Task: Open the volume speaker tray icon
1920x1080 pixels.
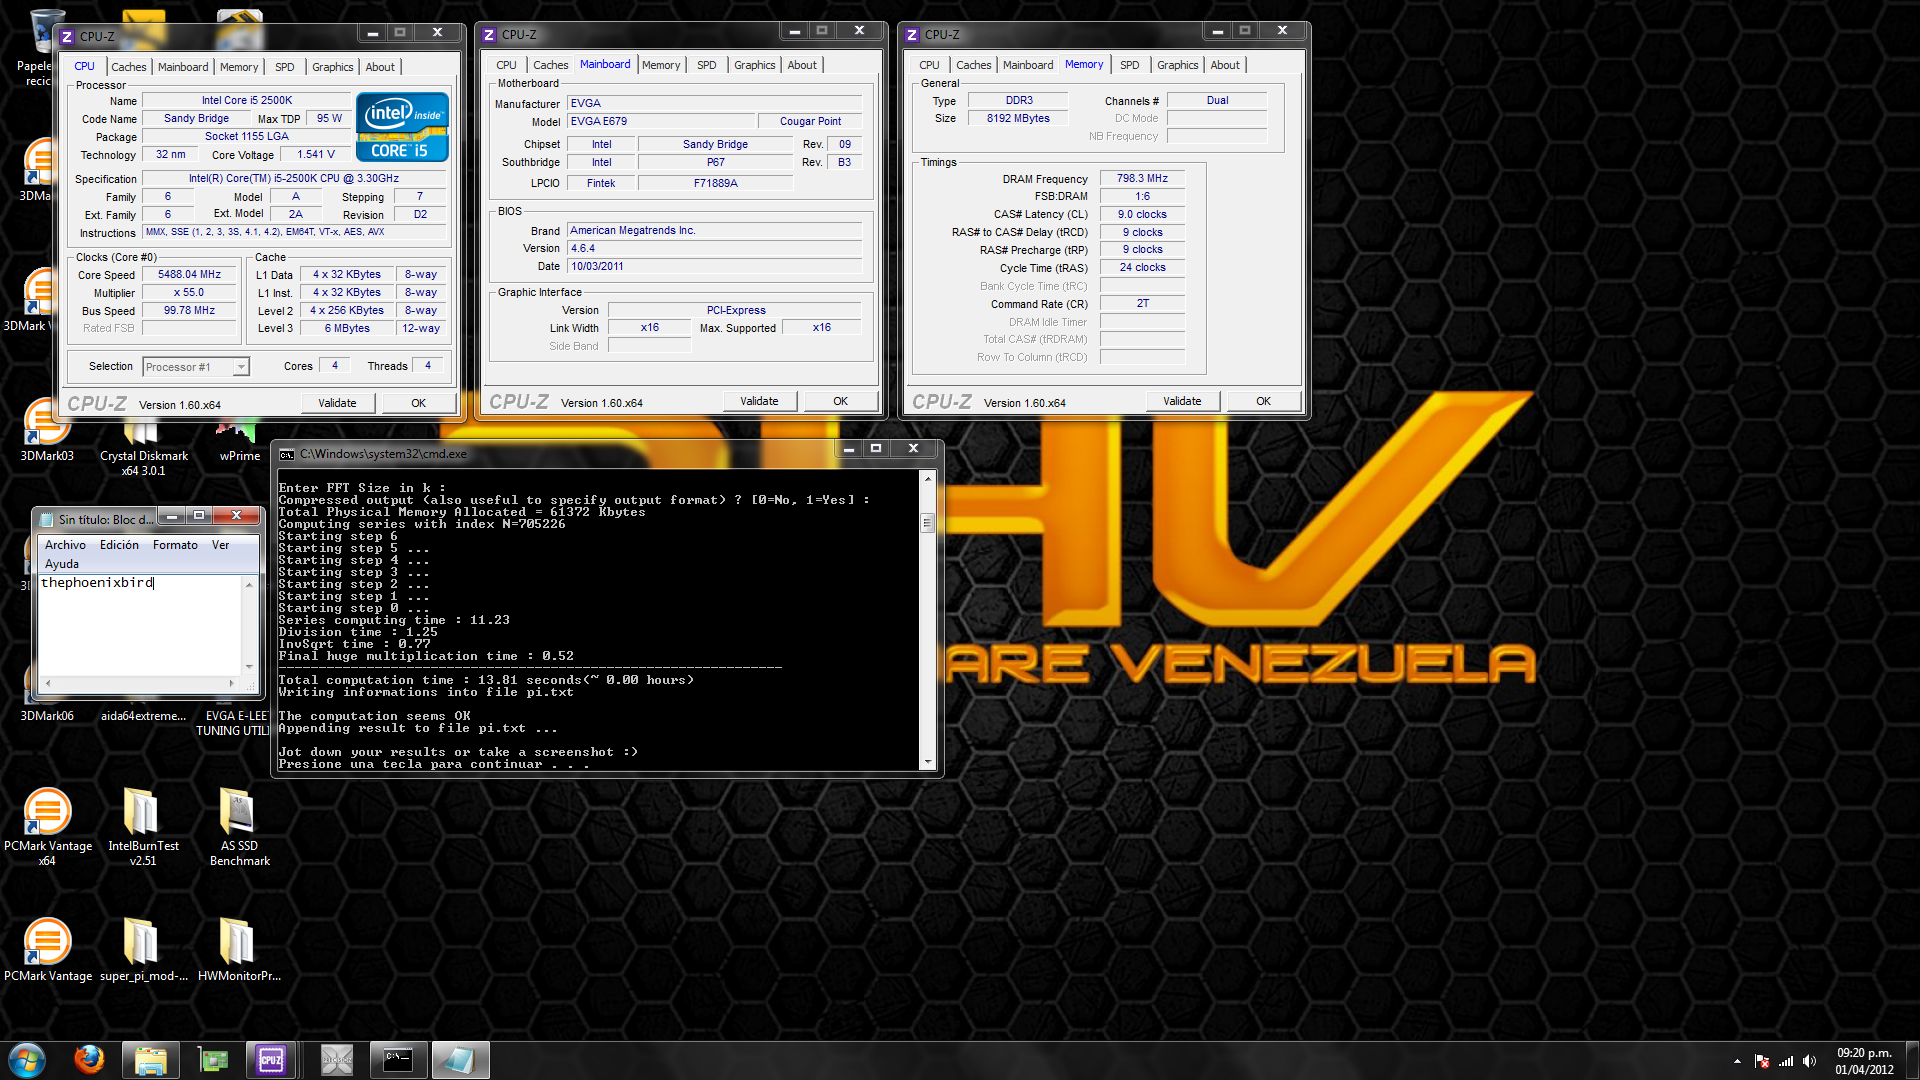Action: pos(1809,1061)
